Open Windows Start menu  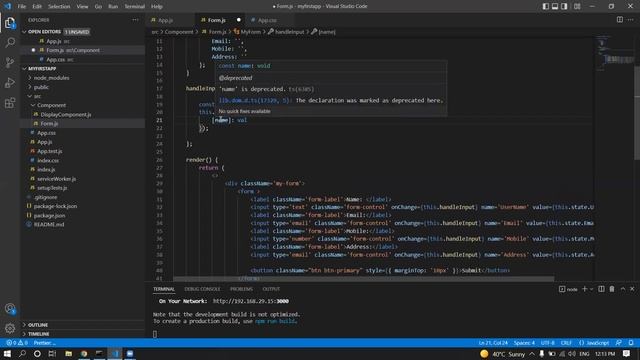coord(7,353)
